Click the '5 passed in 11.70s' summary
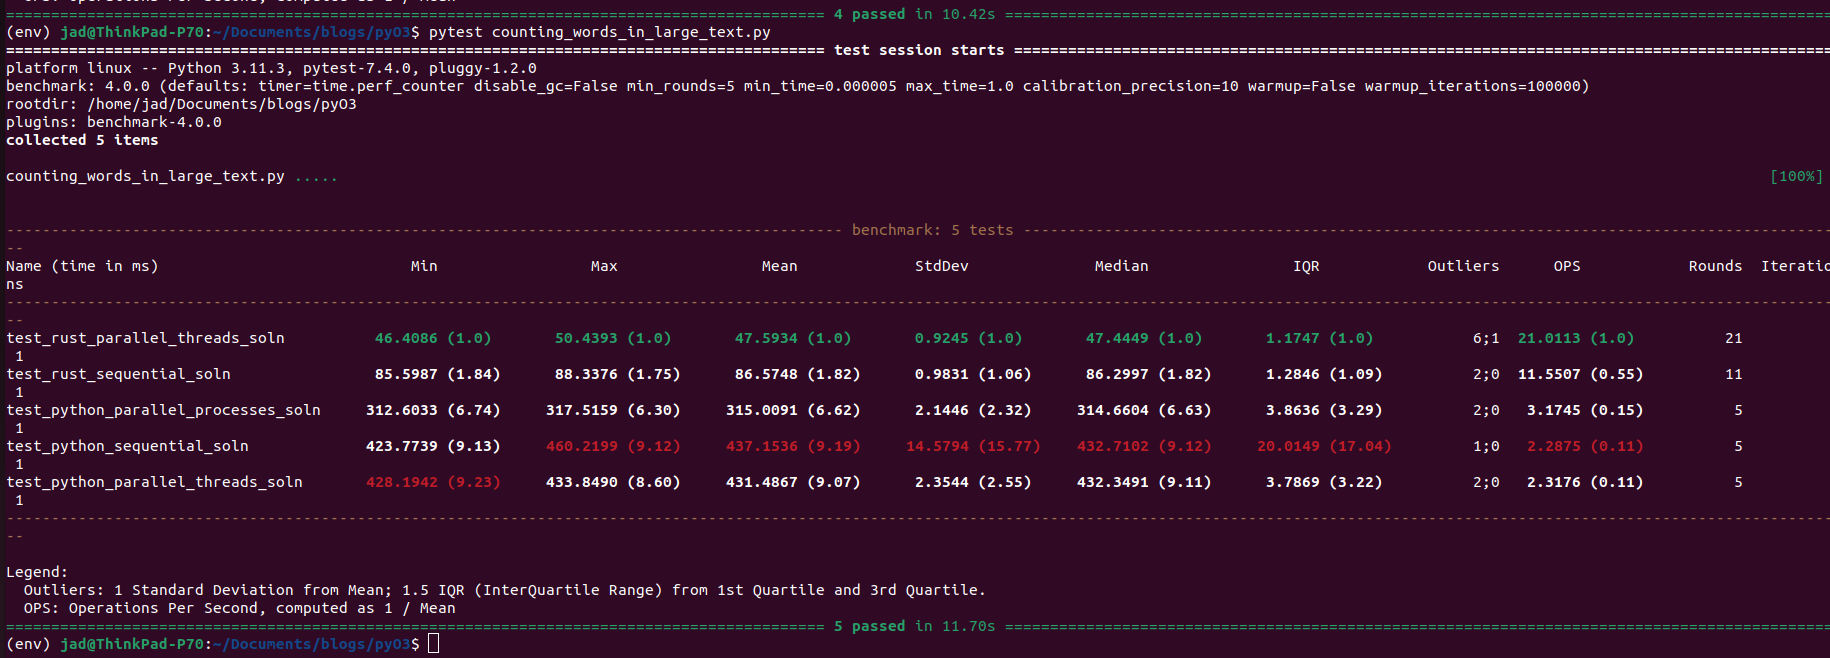 [x=914, y=626]
